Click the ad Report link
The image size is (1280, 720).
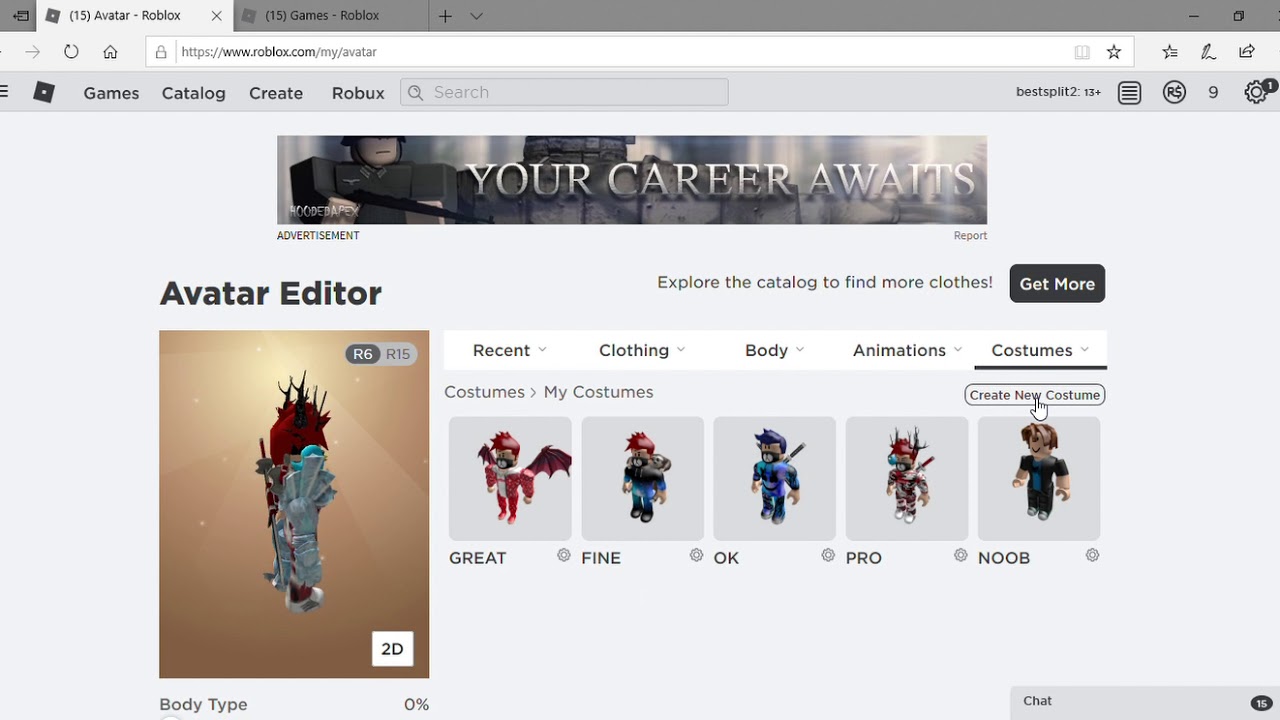970,236
